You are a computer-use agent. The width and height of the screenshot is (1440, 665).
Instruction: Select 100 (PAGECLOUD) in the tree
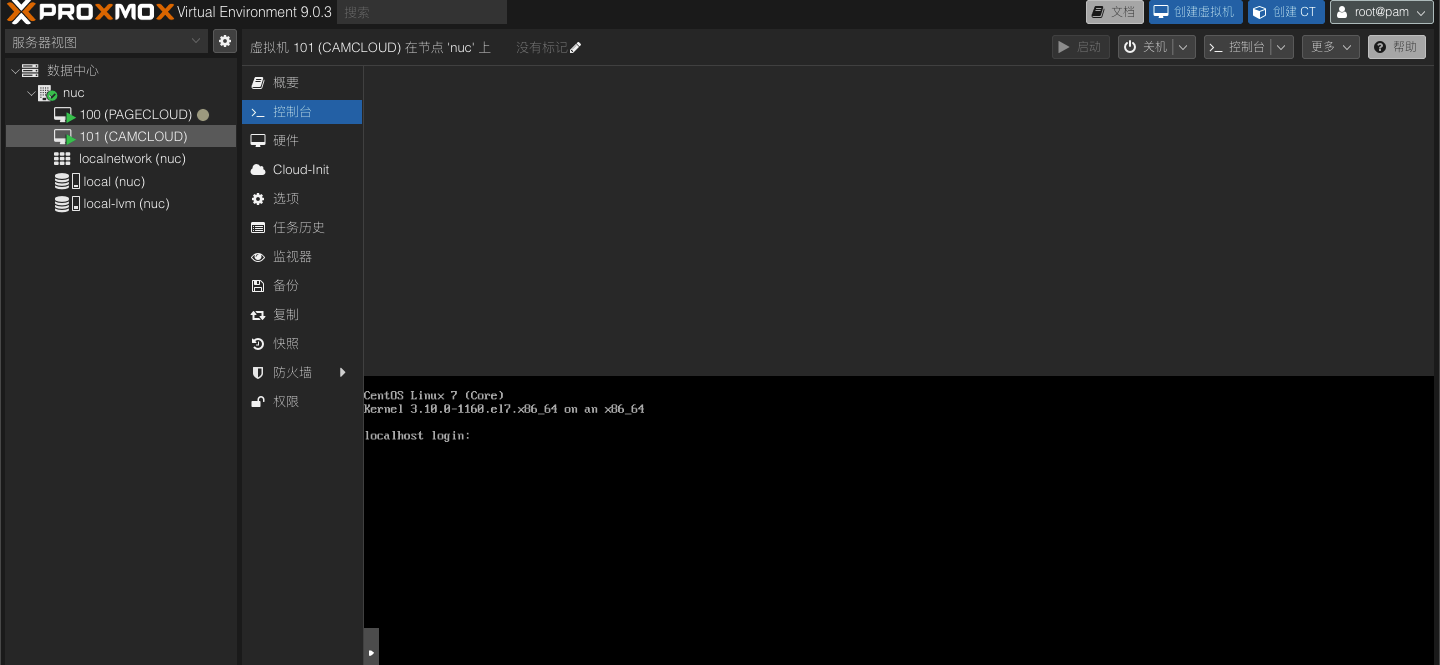(121, 115)
